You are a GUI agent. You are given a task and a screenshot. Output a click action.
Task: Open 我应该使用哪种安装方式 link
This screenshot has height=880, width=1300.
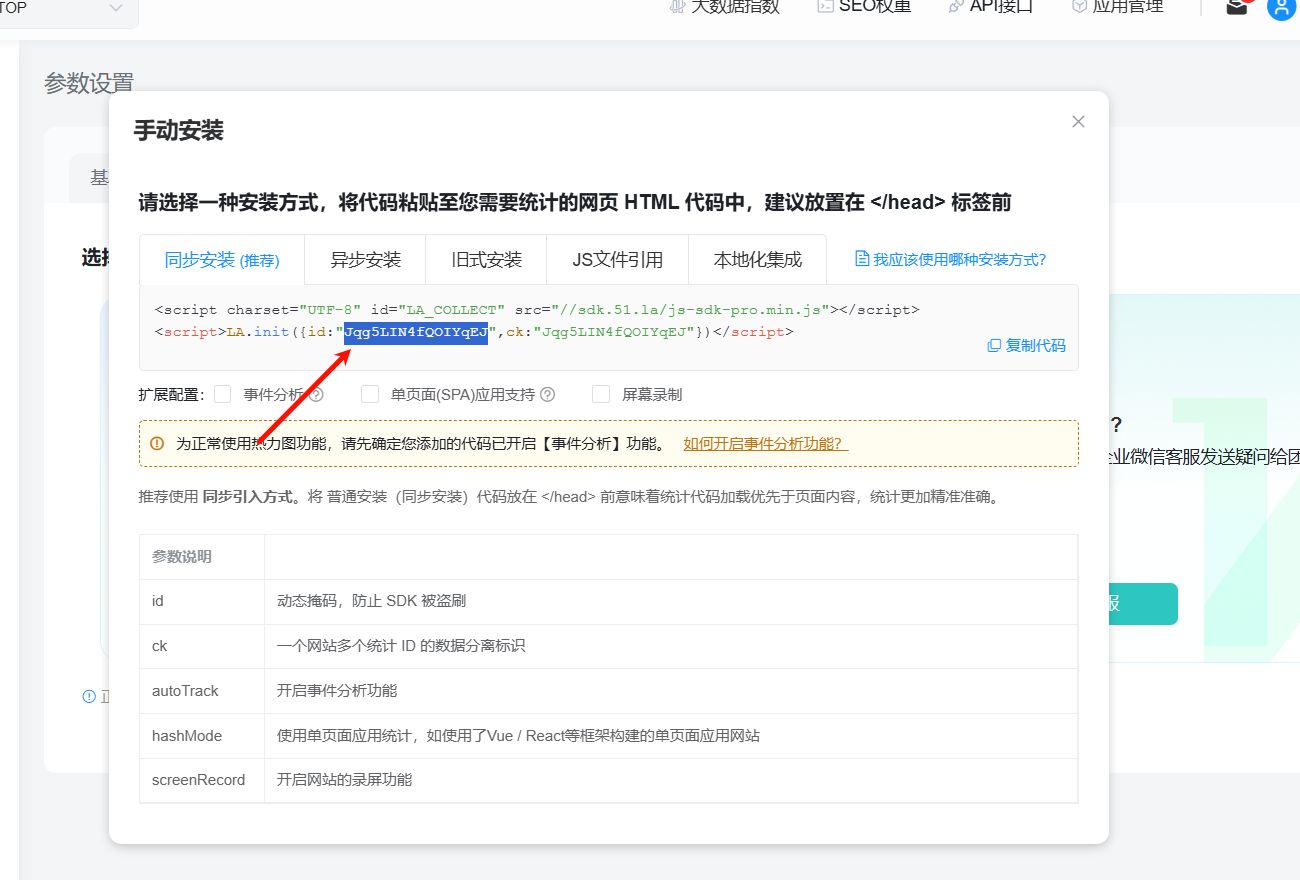click(959, 259)
